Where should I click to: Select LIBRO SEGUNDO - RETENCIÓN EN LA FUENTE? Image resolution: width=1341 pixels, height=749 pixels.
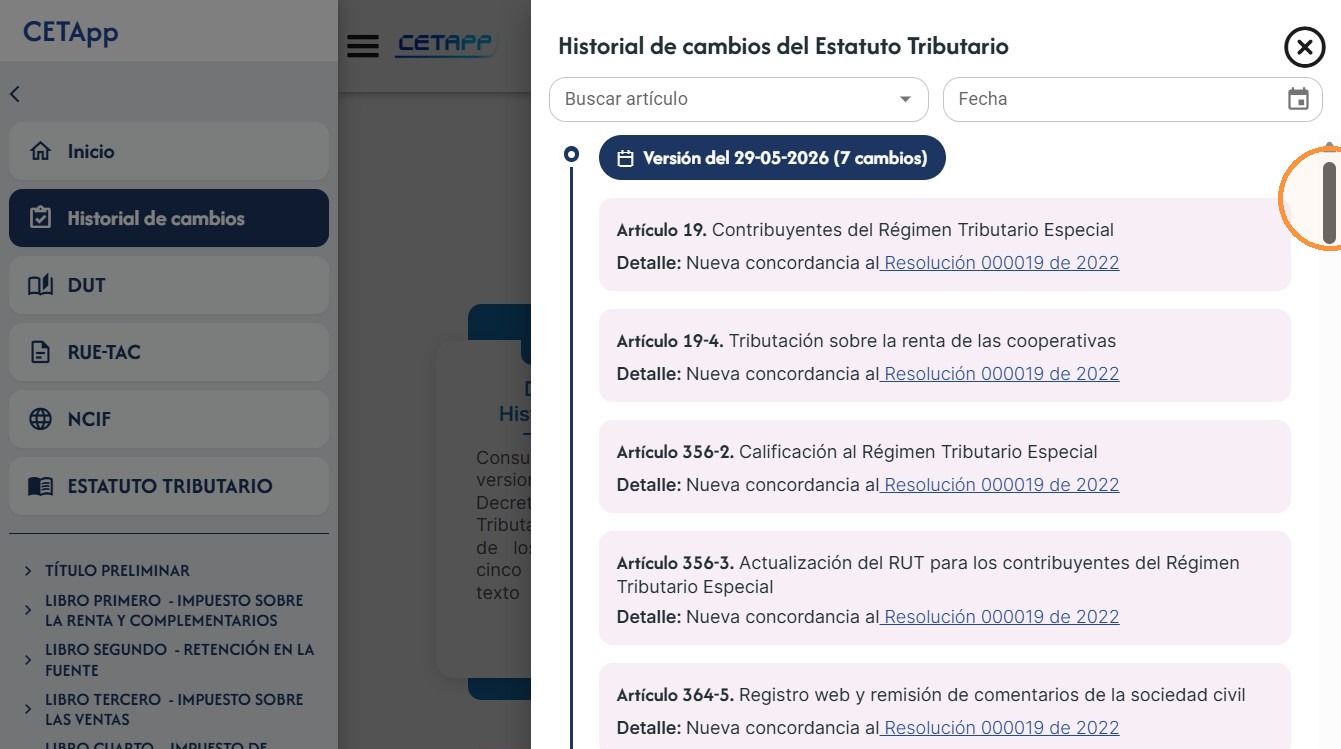(x=180, y=660)
